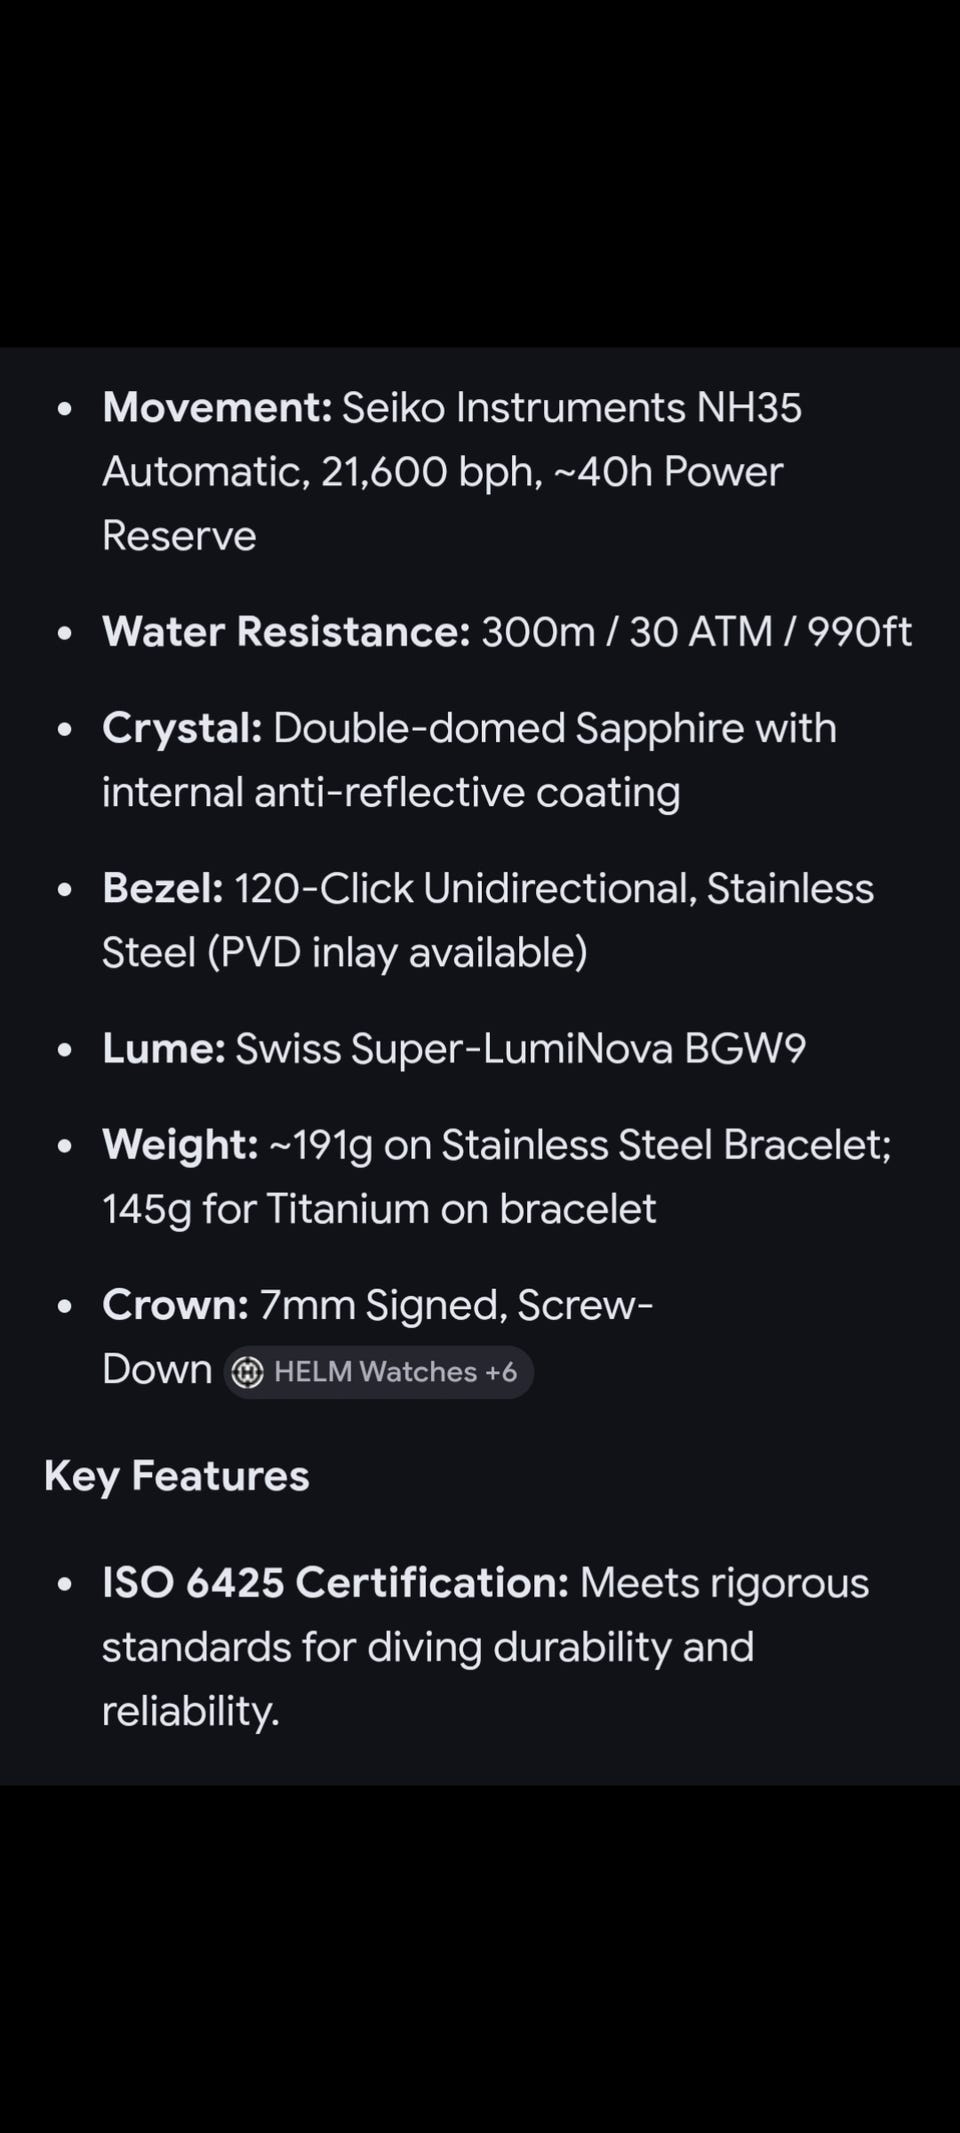Click the Seiko Instruments NH35 text
960x2133 pixels.
pos(572,408)
